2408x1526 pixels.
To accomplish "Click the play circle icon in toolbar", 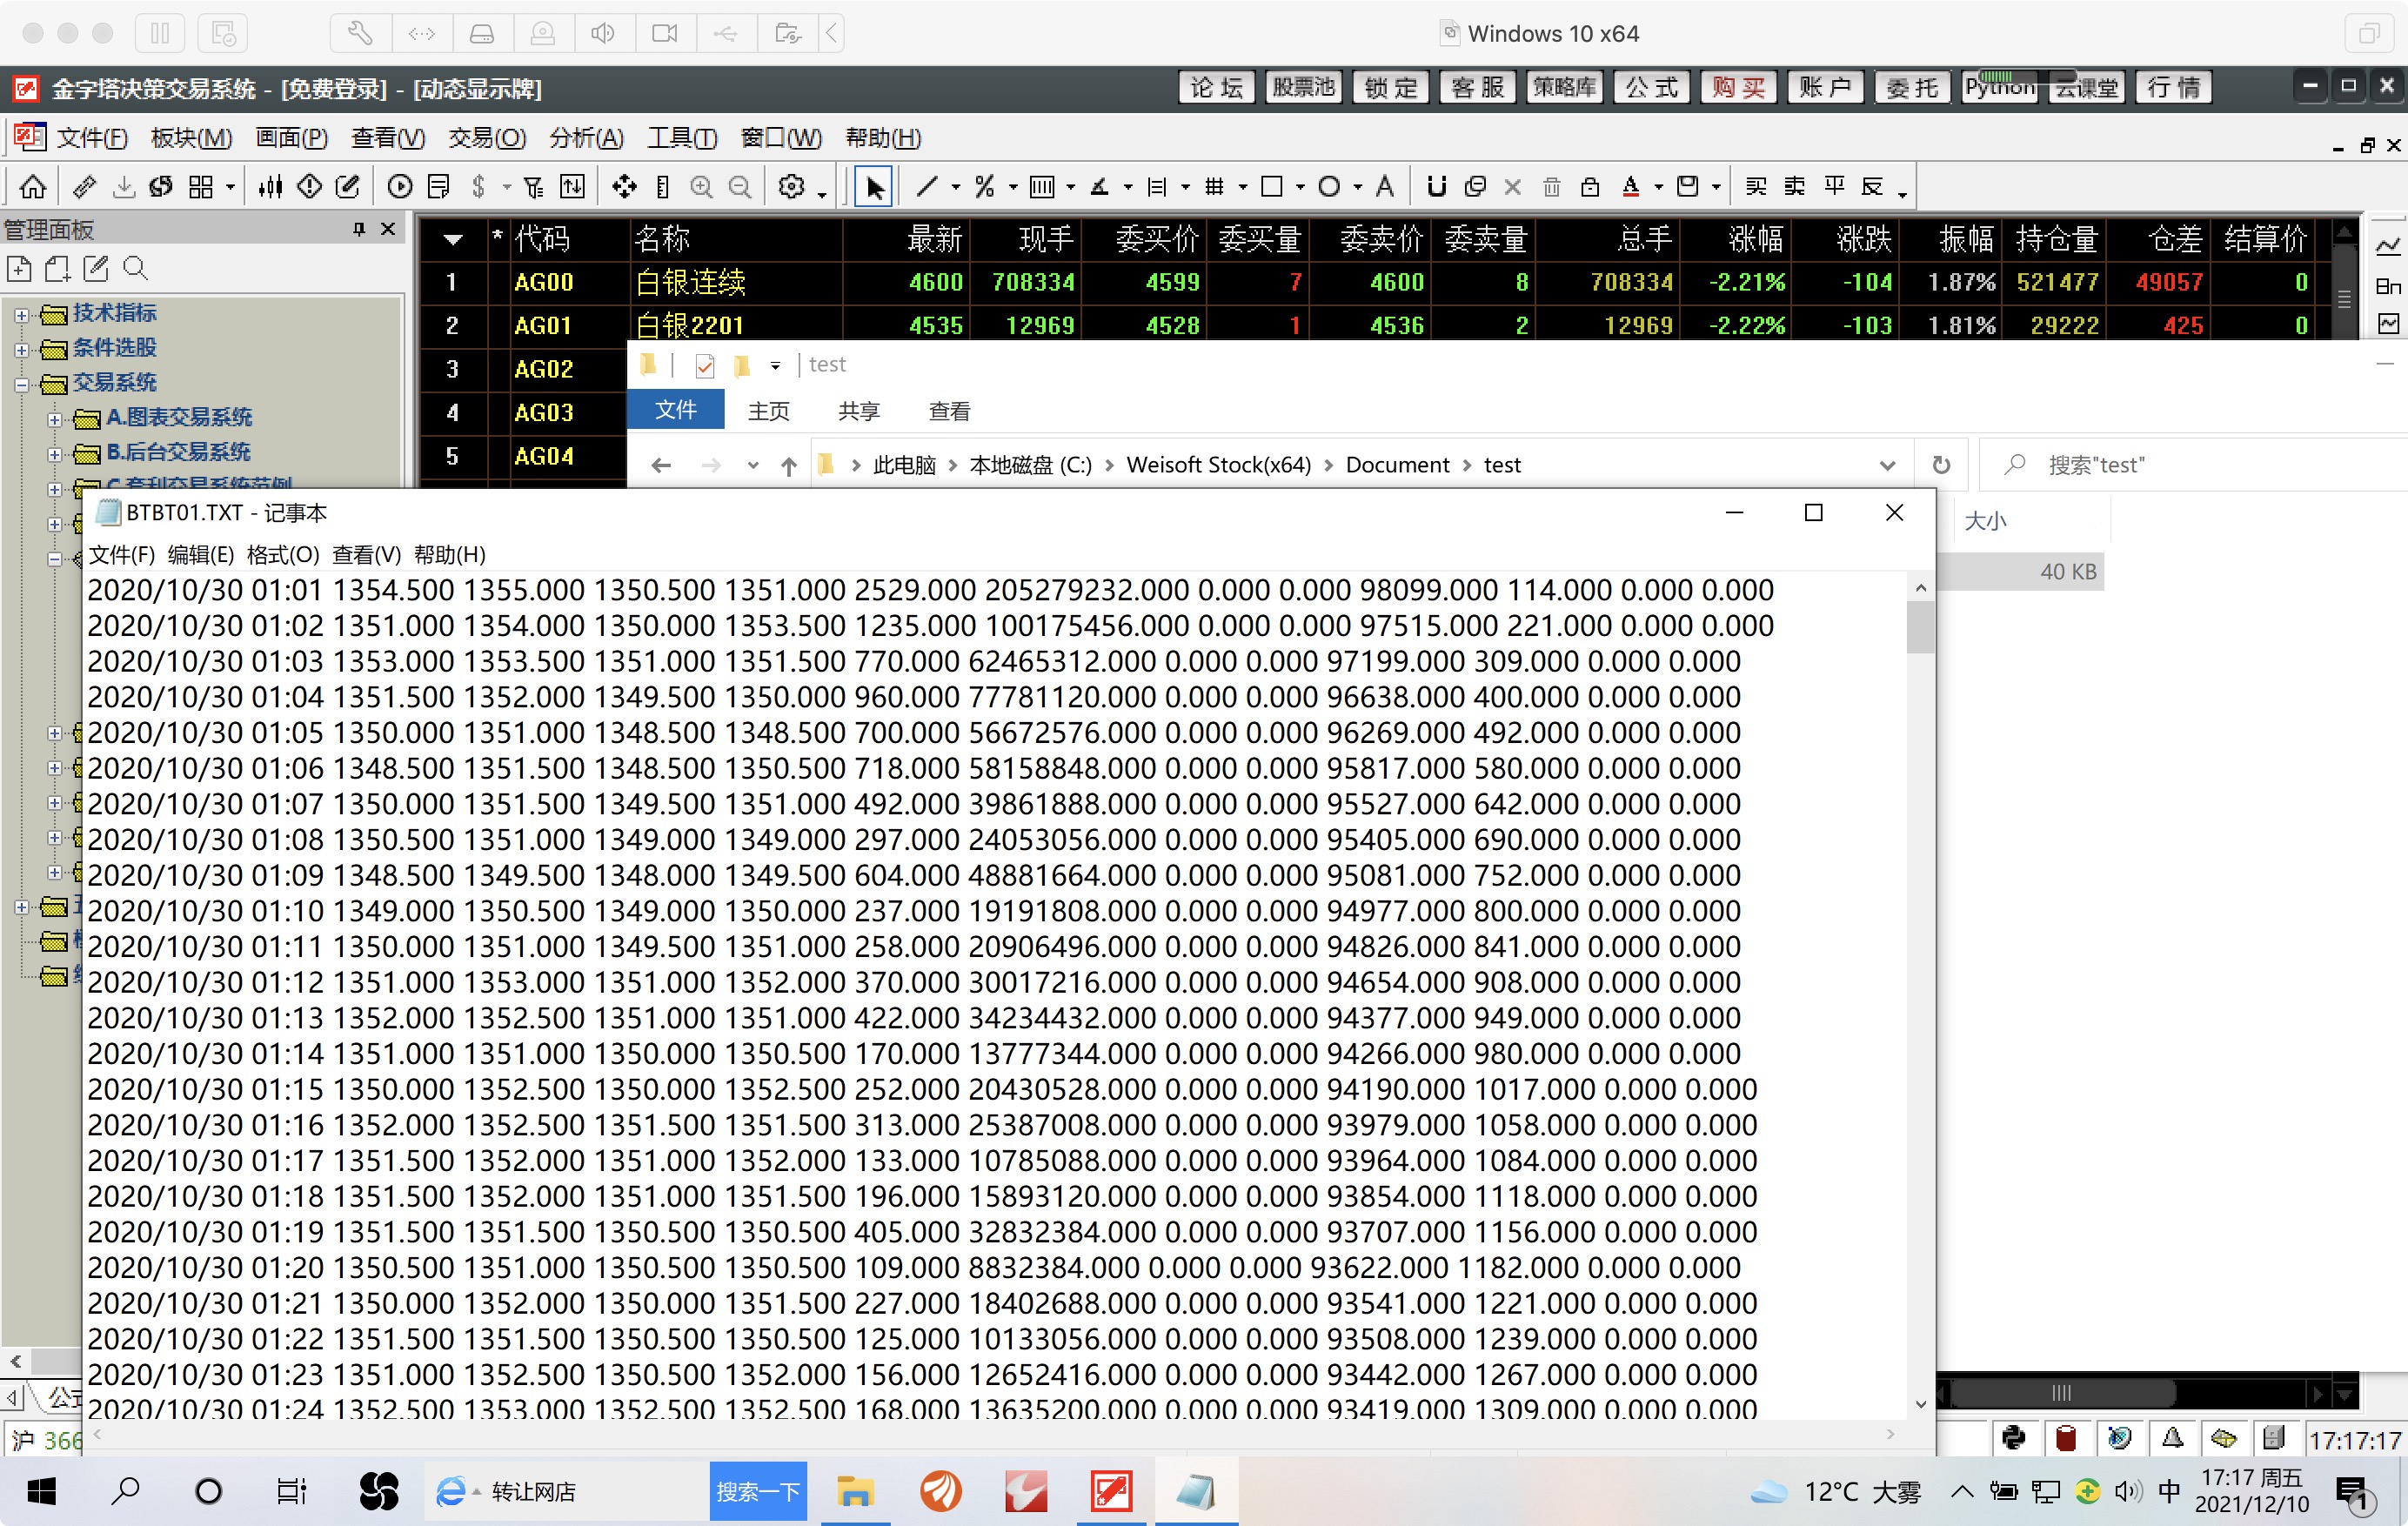I will tap(399, 186).
